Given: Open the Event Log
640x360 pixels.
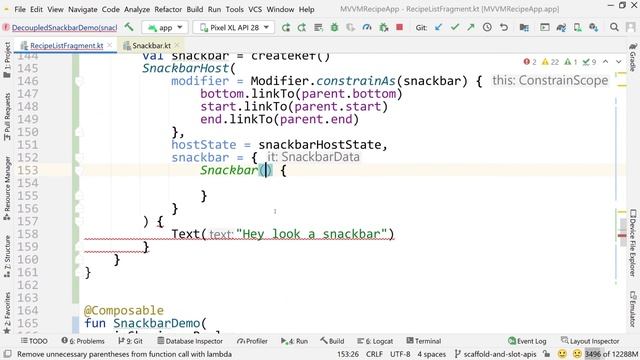Looking at the screenshot, I should [527, 341].
